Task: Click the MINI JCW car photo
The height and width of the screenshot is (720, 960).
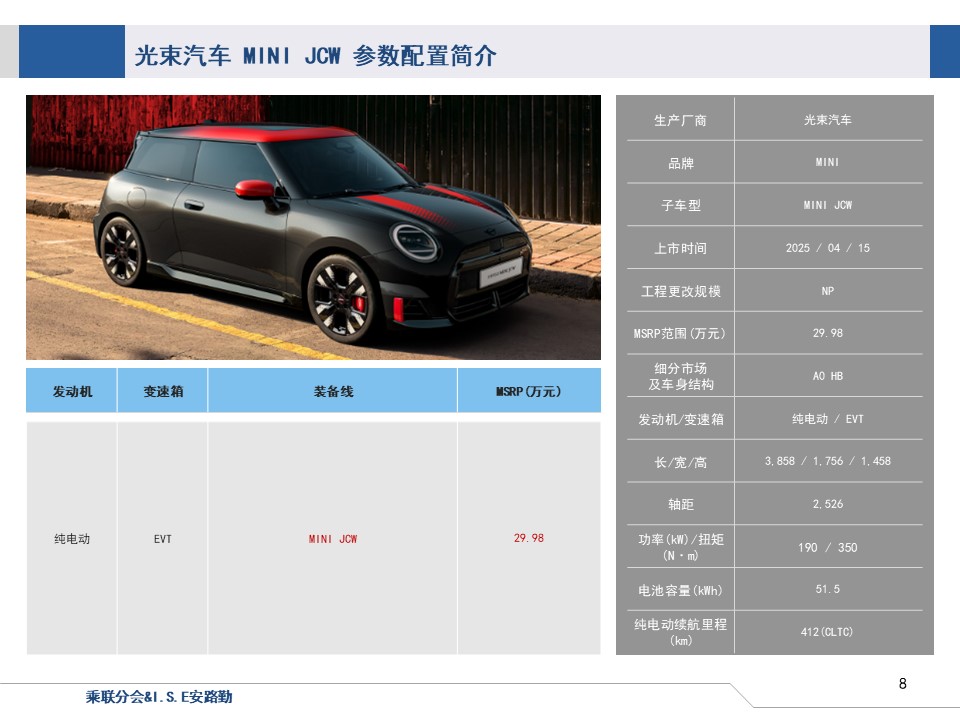Action: (x=313, y=227)
